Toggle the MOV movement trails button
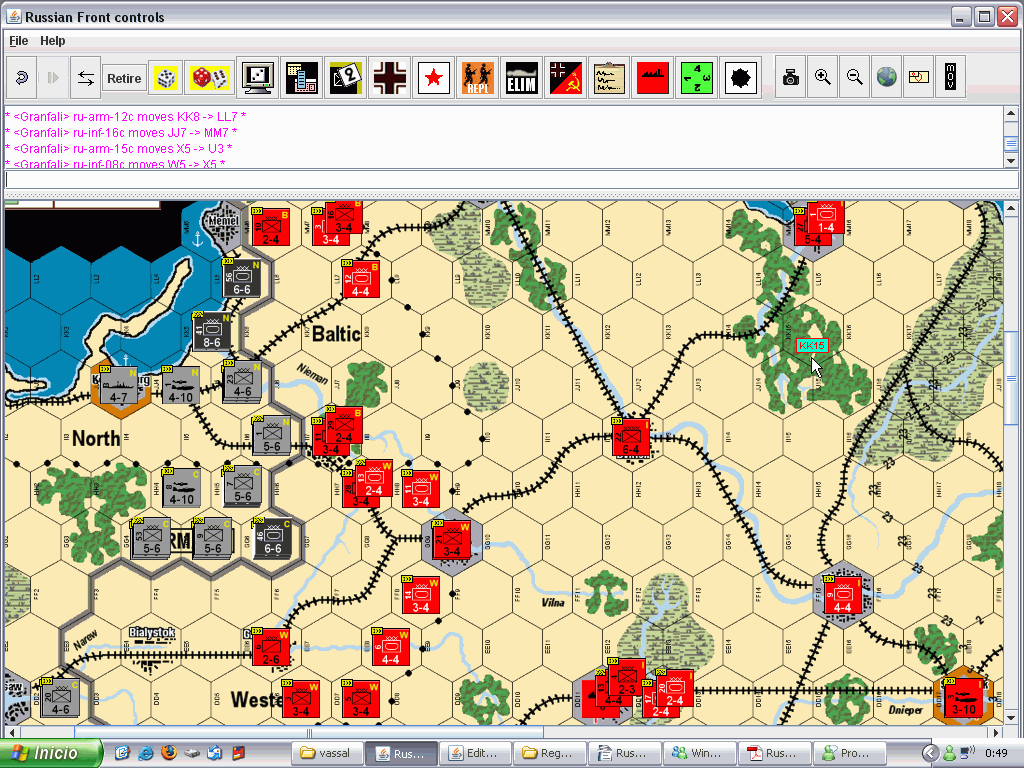Image resolution: width=1024 pixels, height=768 pixels. [950, 78]
